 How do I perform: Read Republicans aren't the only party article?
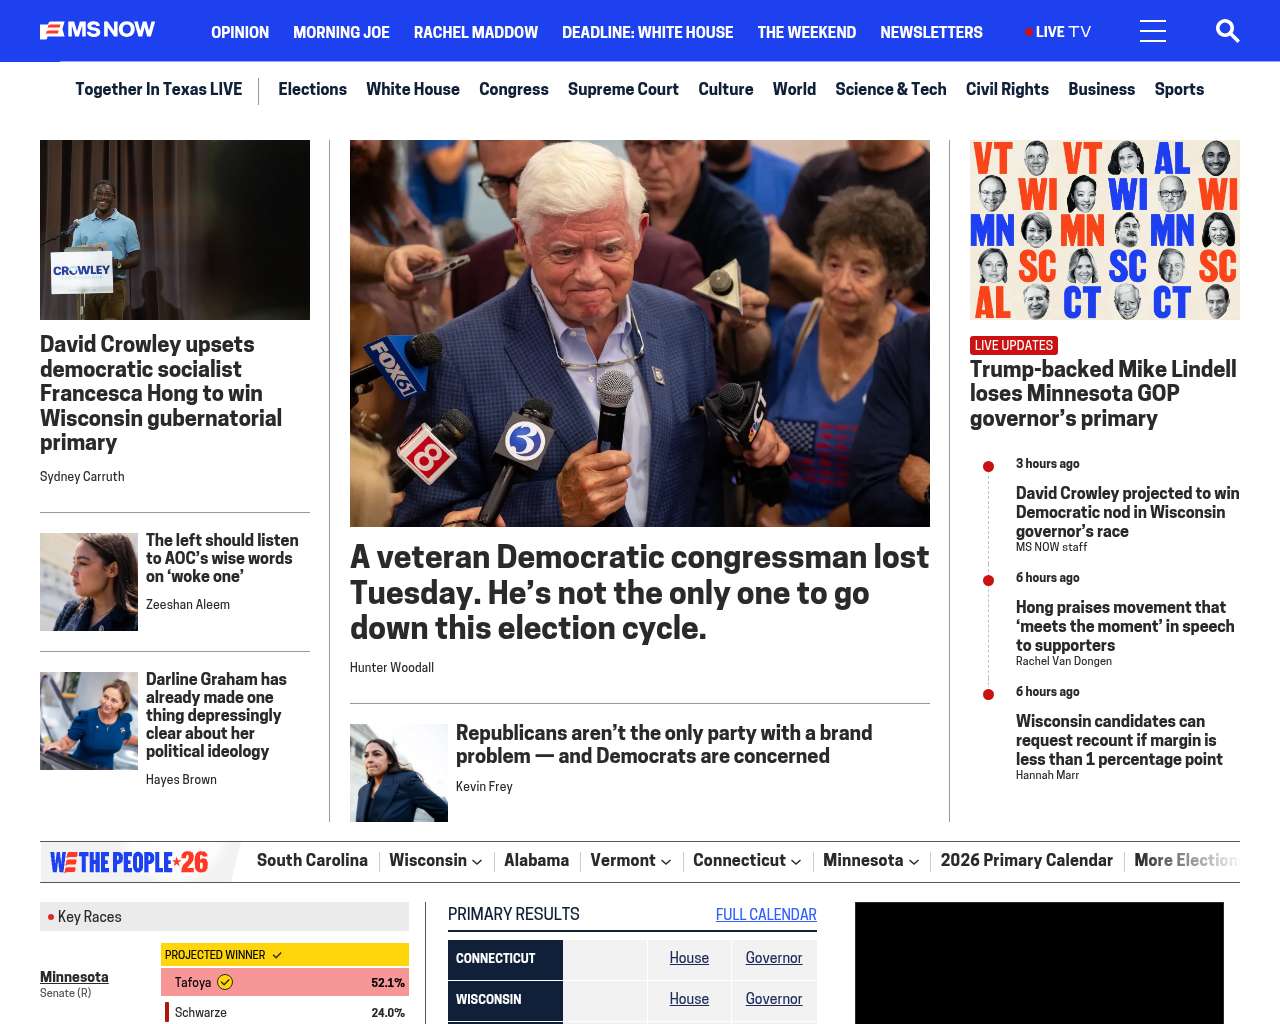(664, 745)
